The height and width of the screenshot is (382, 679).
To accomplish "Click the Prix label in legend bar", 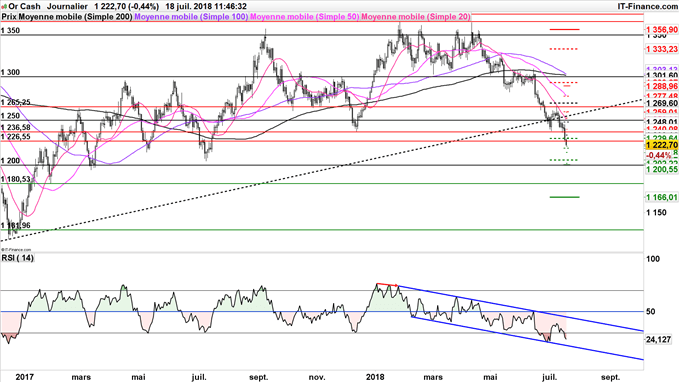I will (10, 17).
